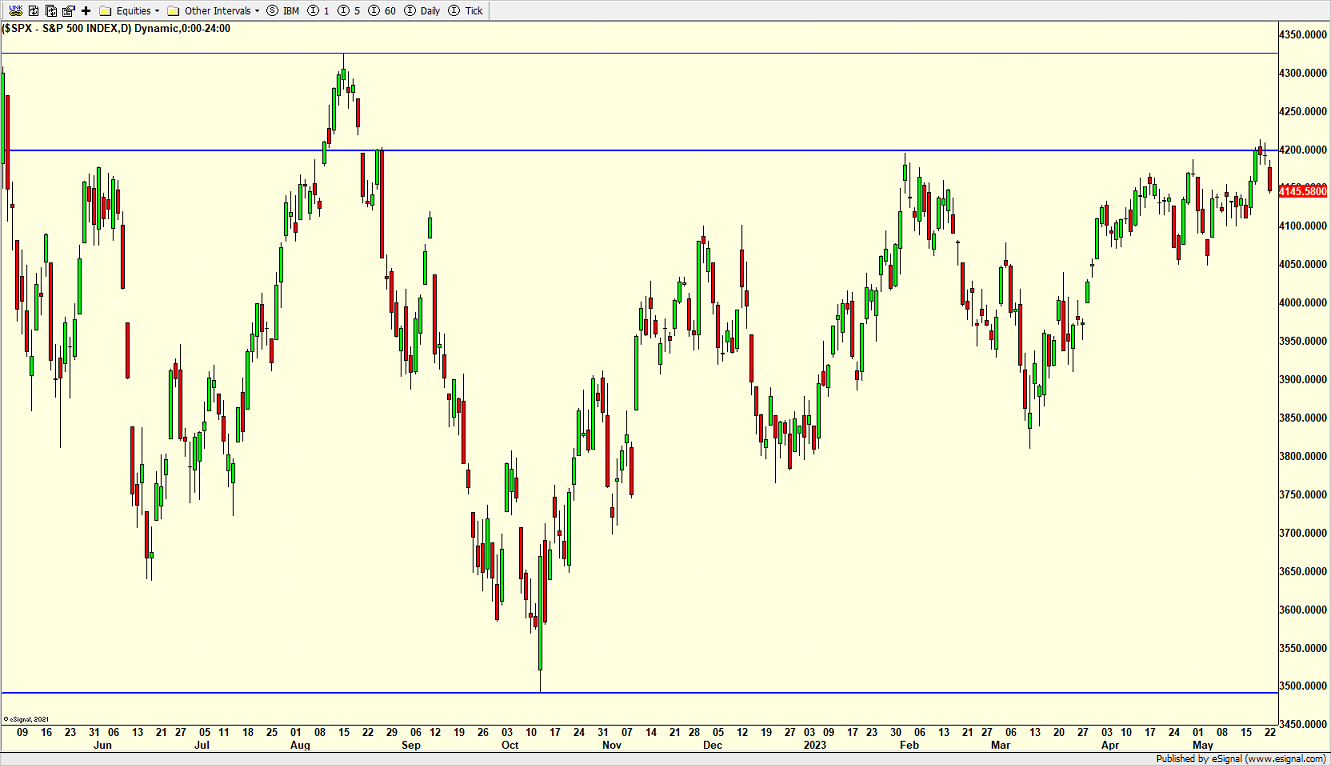
Task: Click the duplicate chart window icon
Action: (x=50, y=10)
